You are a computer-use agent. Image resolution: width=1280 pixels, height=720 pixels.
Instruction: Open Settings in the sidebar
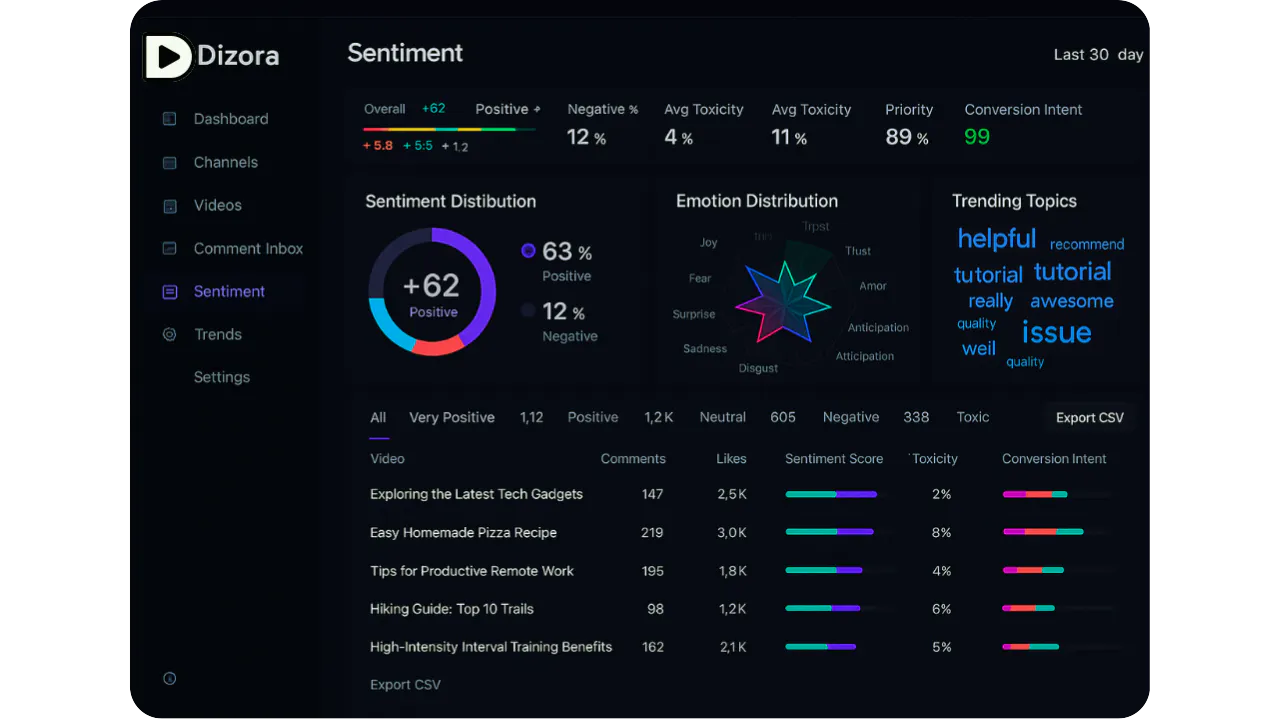tap(222, 377)
